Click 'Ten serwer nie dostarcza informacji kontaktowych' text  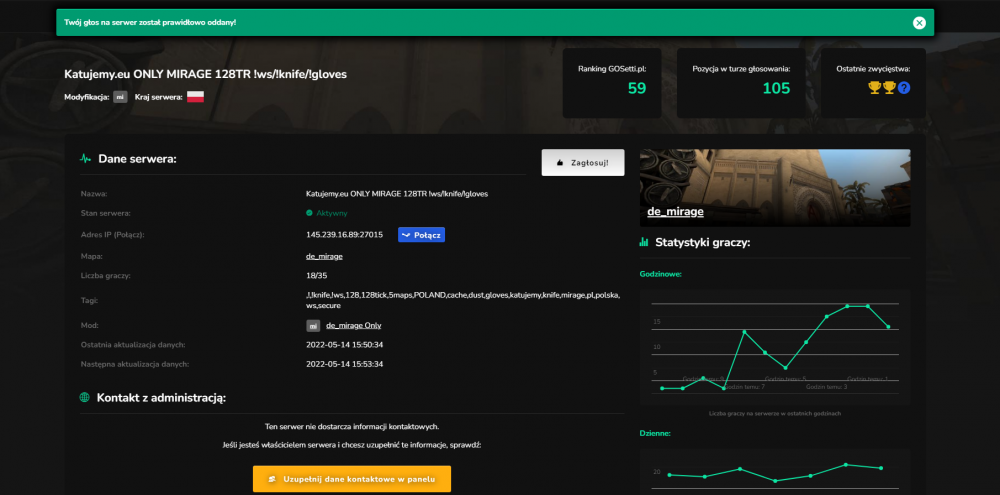coord(352,426)
